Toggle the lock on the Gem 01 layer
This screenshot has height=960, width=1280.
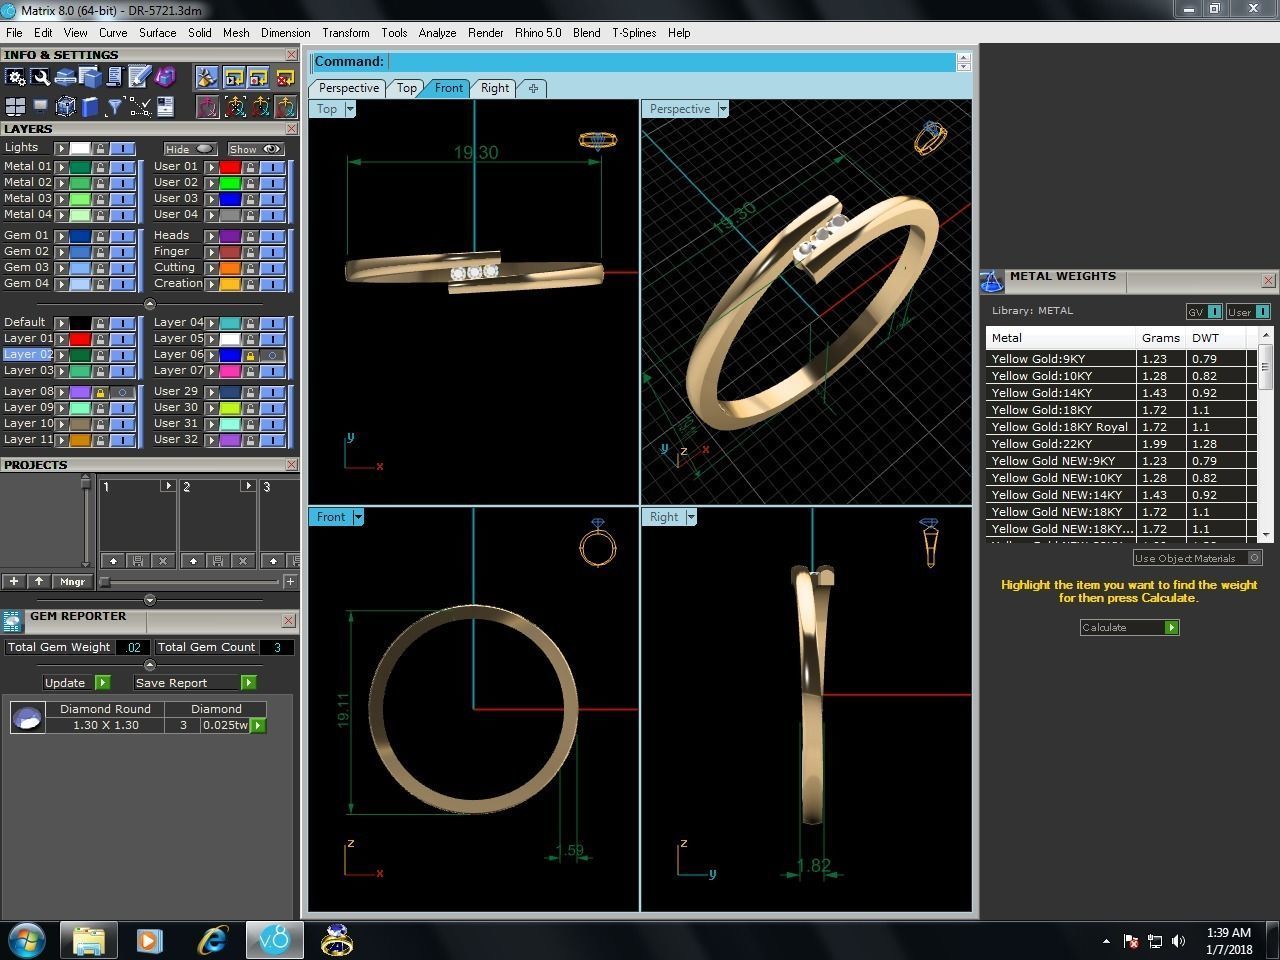[100, 236]
